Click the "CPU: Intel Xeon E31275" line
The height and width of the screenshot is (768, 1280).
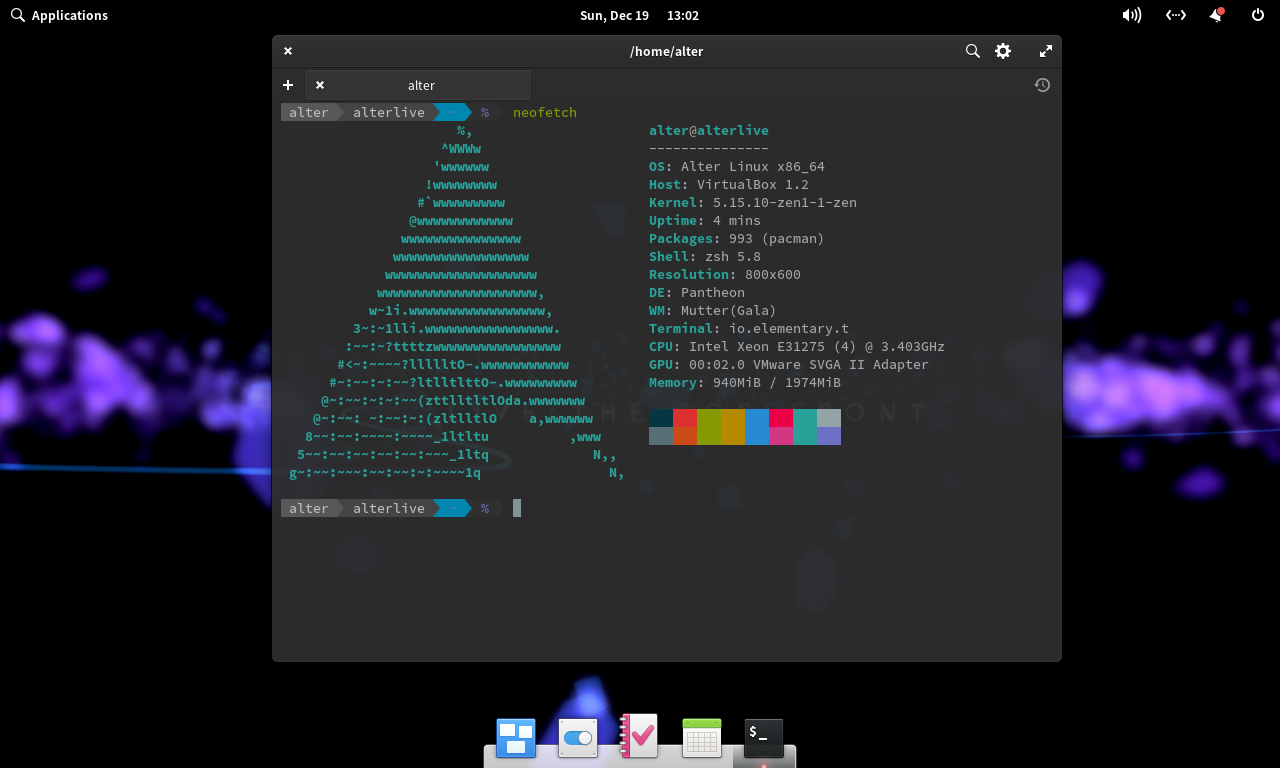tap(797, 346)
